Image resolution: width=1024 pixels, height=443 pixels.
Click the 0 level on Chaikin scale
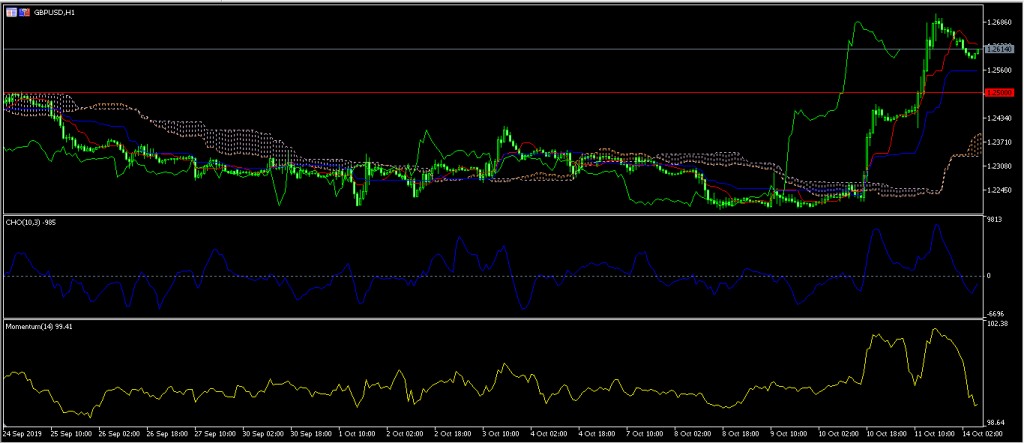pos(989,276)
